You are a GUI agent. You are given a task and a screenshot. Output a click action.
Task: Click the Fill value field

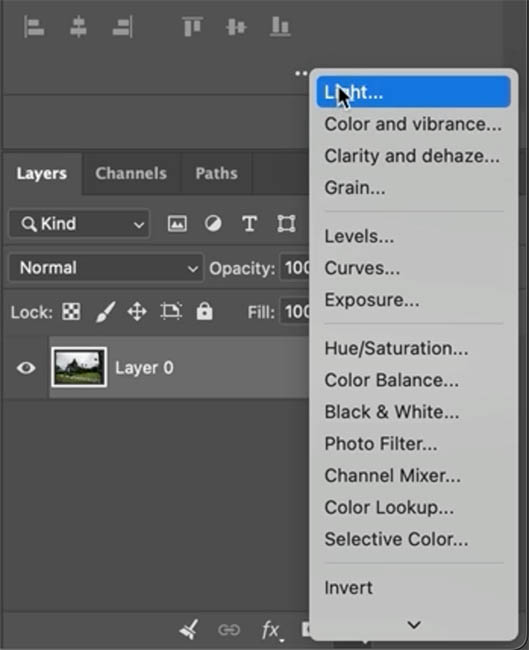coord(295,311)
